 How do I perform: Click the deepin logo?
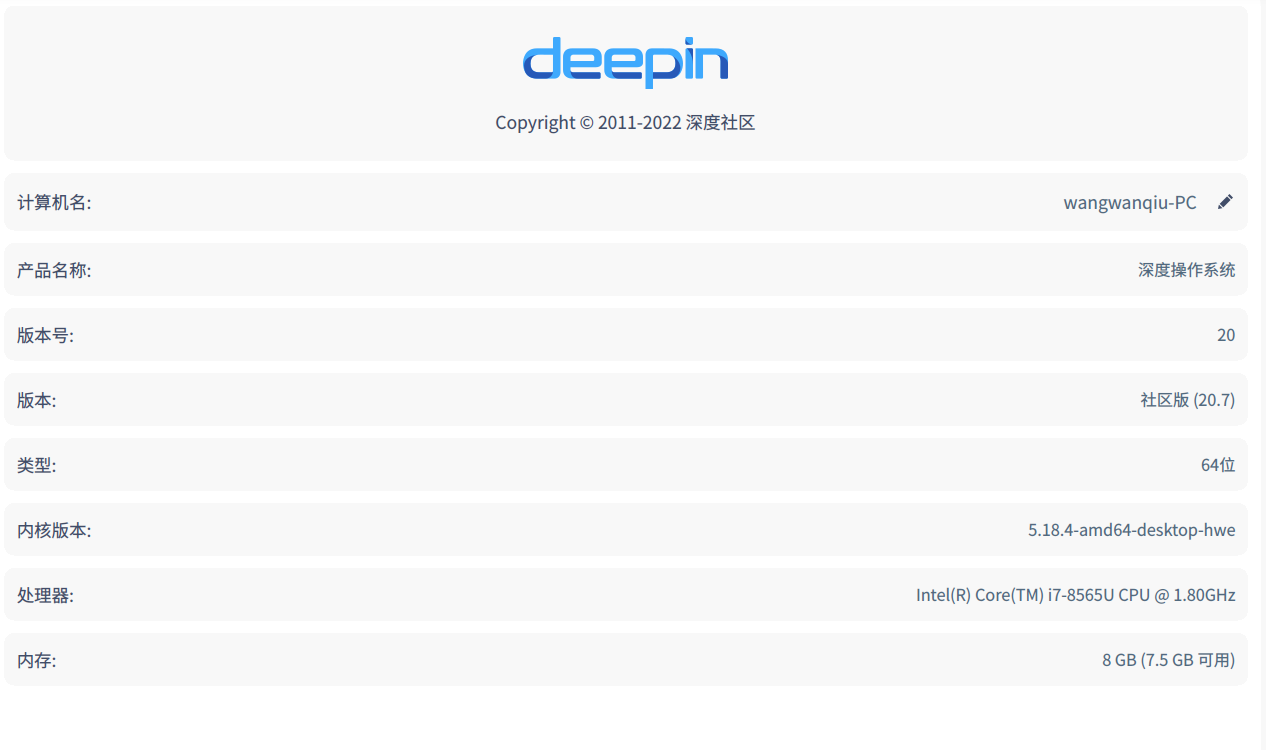tap(625, 62)
